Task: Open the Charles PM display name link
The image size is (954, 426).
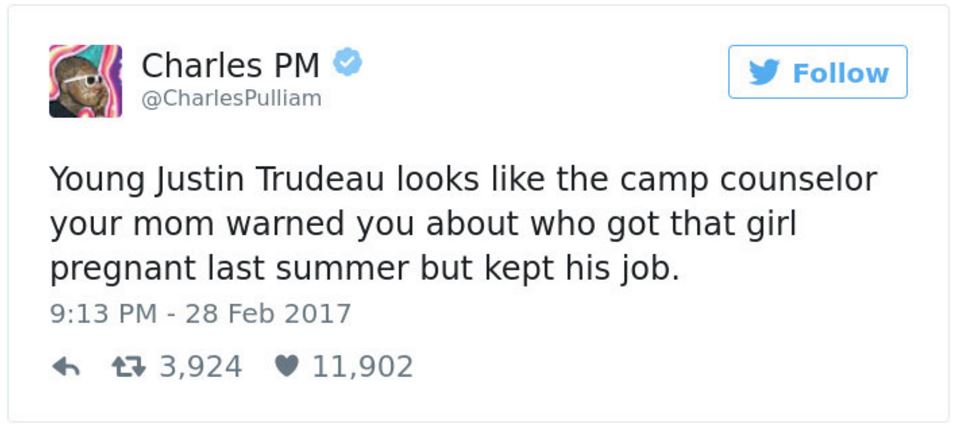Action: [230, 65]
